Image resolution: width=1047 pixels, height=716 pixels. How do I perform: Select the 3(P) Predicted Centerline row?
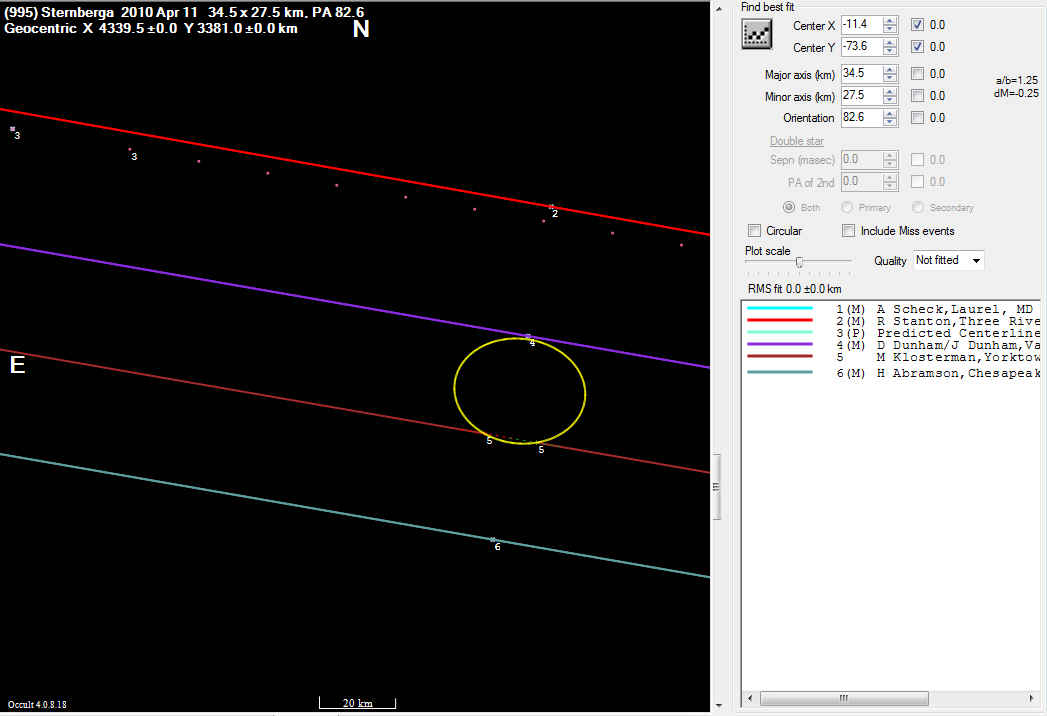pyautogui.click(x=891, y=333)
